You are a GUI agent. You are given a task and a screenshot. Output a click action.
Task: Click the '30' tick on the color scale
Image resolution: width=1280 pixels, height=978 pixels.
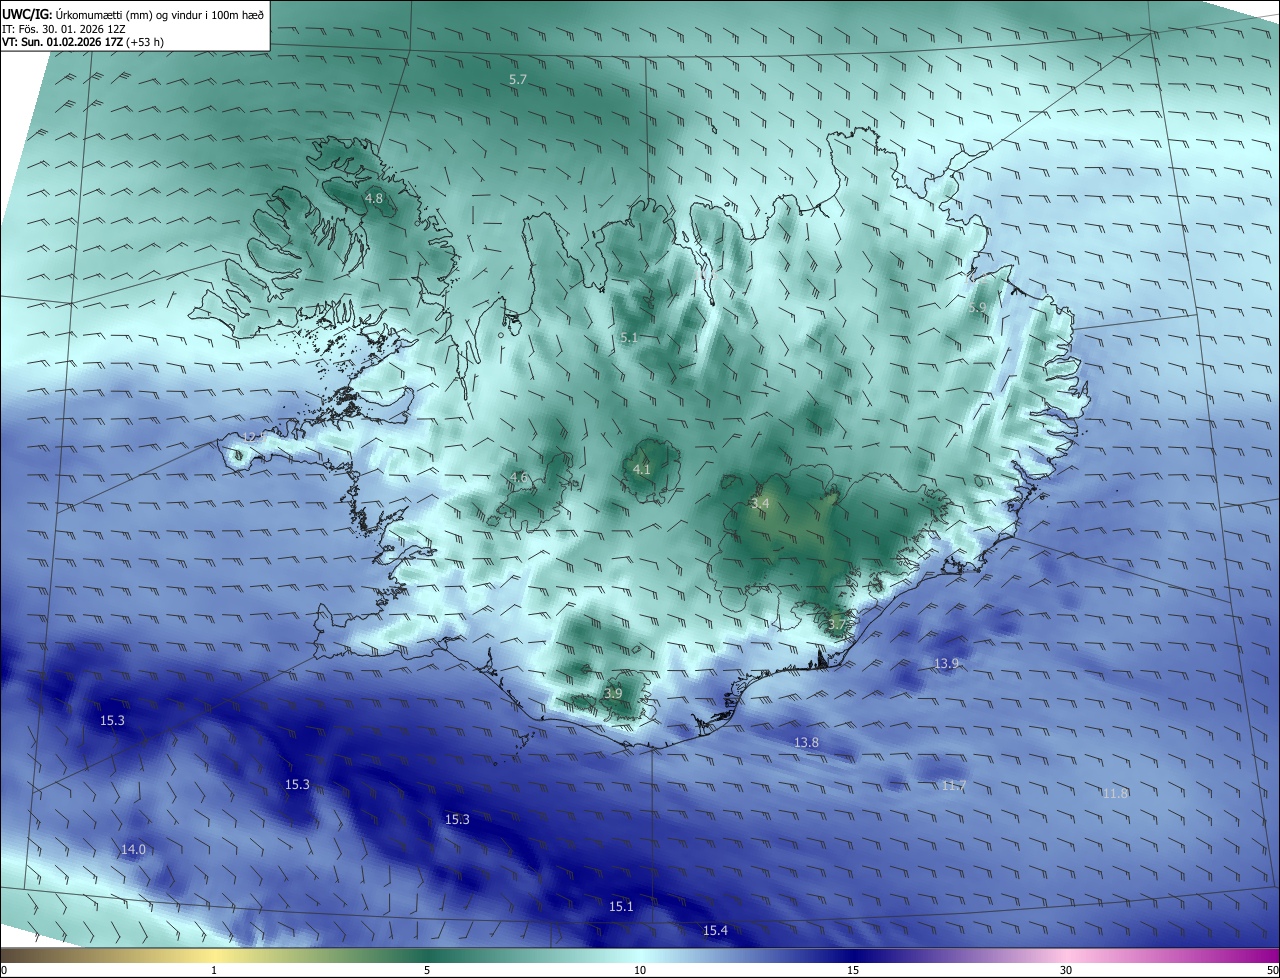(x=1066, y=971)
